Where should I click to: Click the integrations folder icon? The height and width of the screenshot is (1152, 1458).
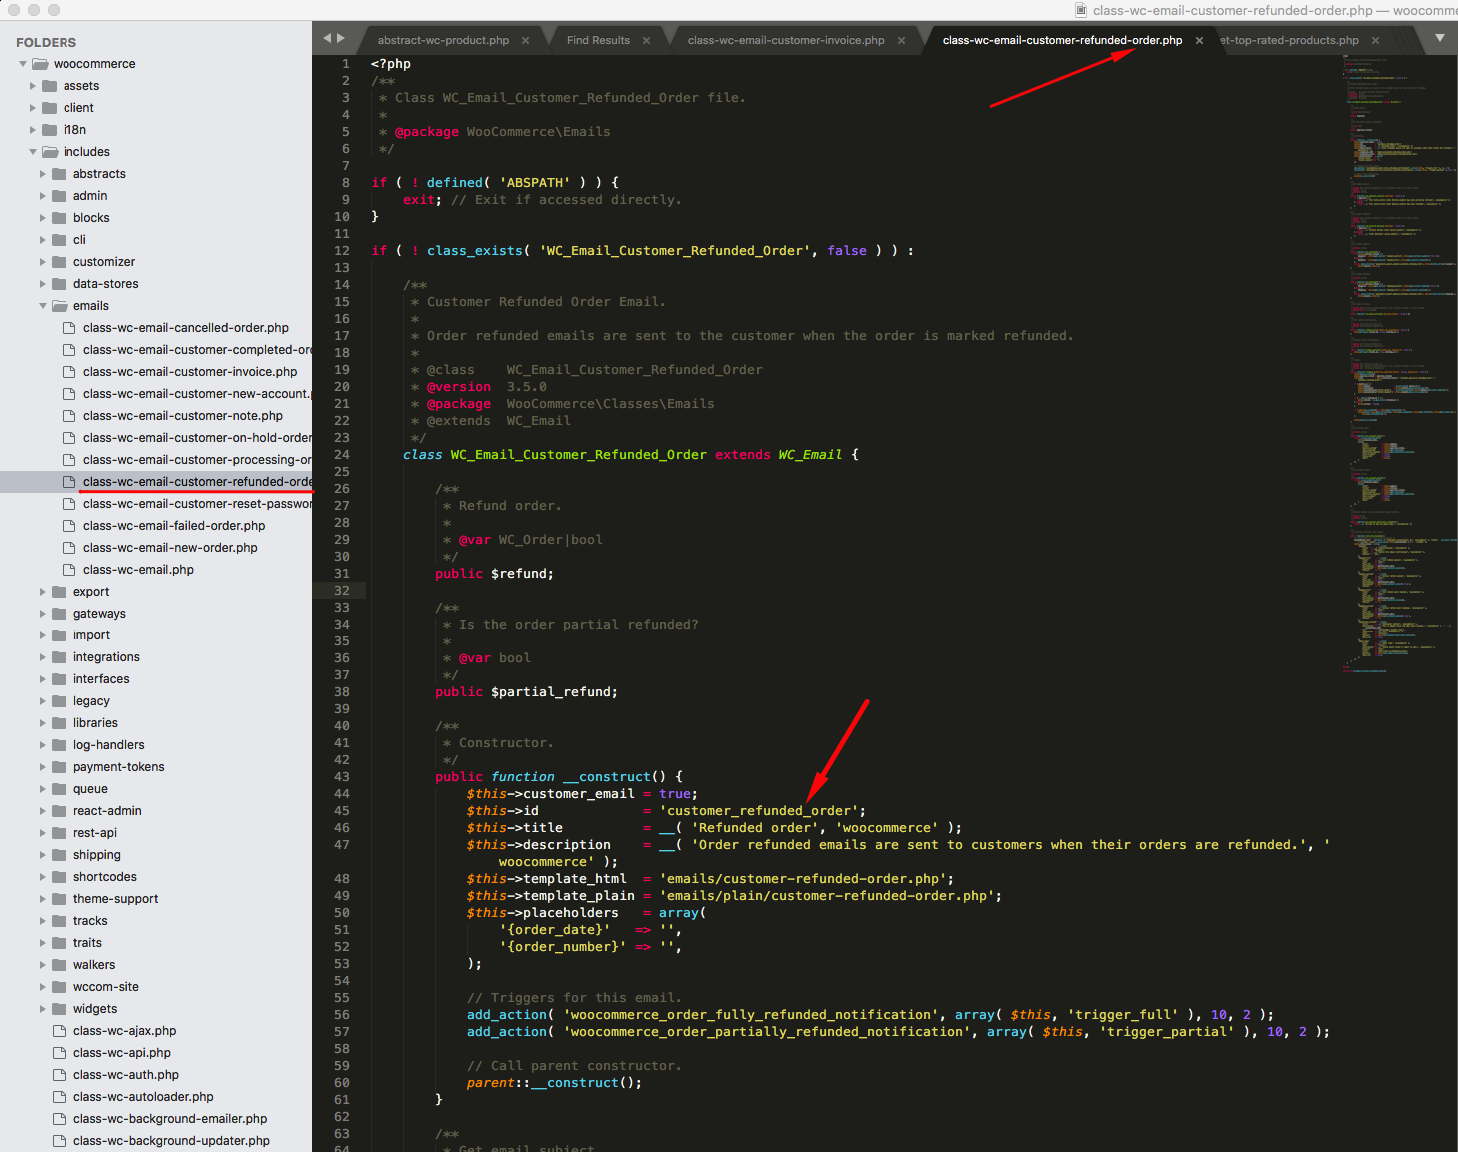[x=59, y=657]
